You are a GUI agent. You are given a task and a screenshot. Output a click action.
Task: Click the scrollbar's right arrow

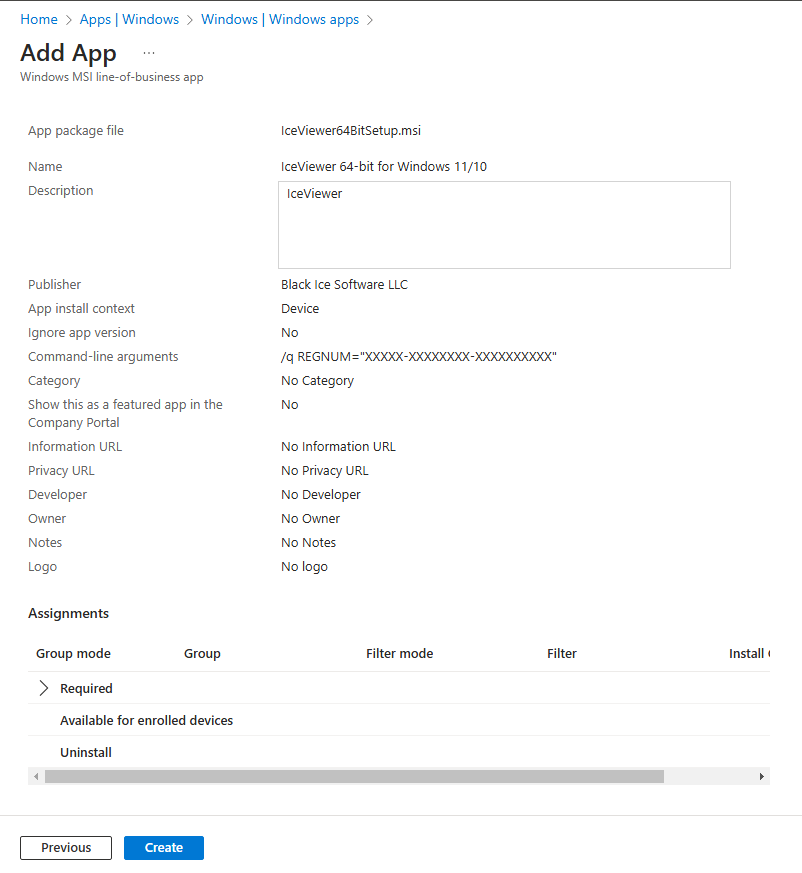pos(762,776)
